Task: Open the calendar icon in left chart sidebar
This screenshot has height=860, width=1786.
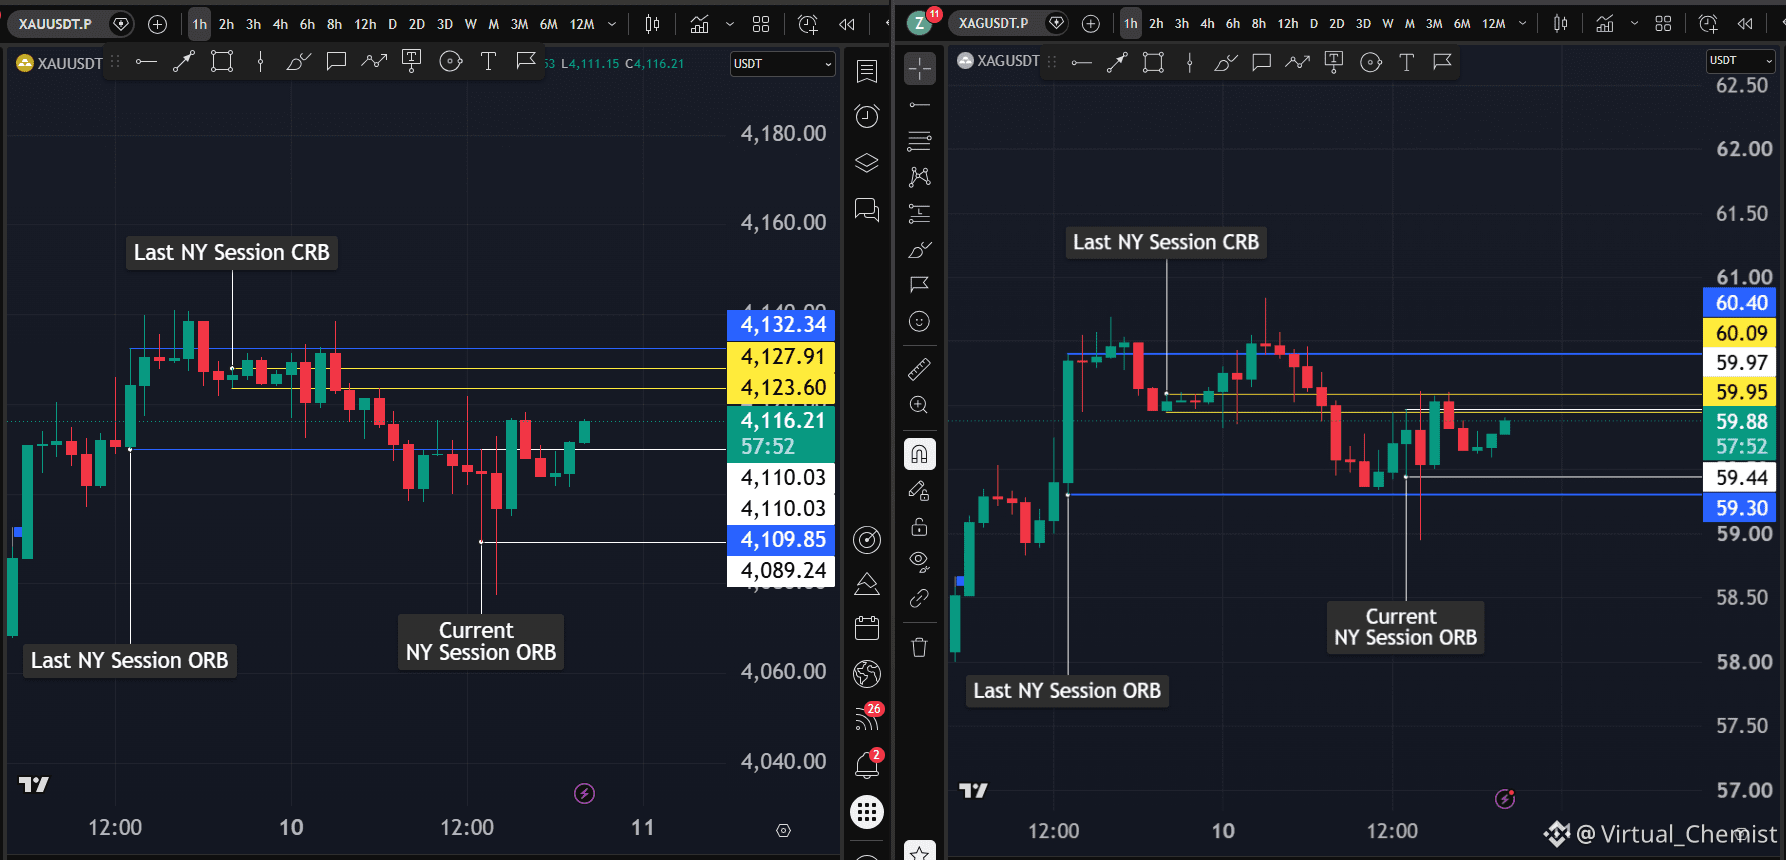Action: [867, 628]
